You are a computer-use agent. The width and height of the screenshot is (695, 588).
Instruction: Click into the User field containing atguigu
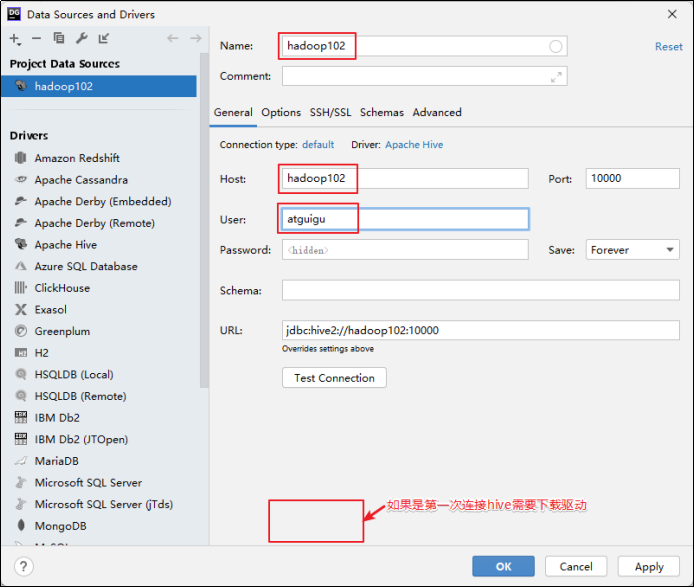click(405, 219)
